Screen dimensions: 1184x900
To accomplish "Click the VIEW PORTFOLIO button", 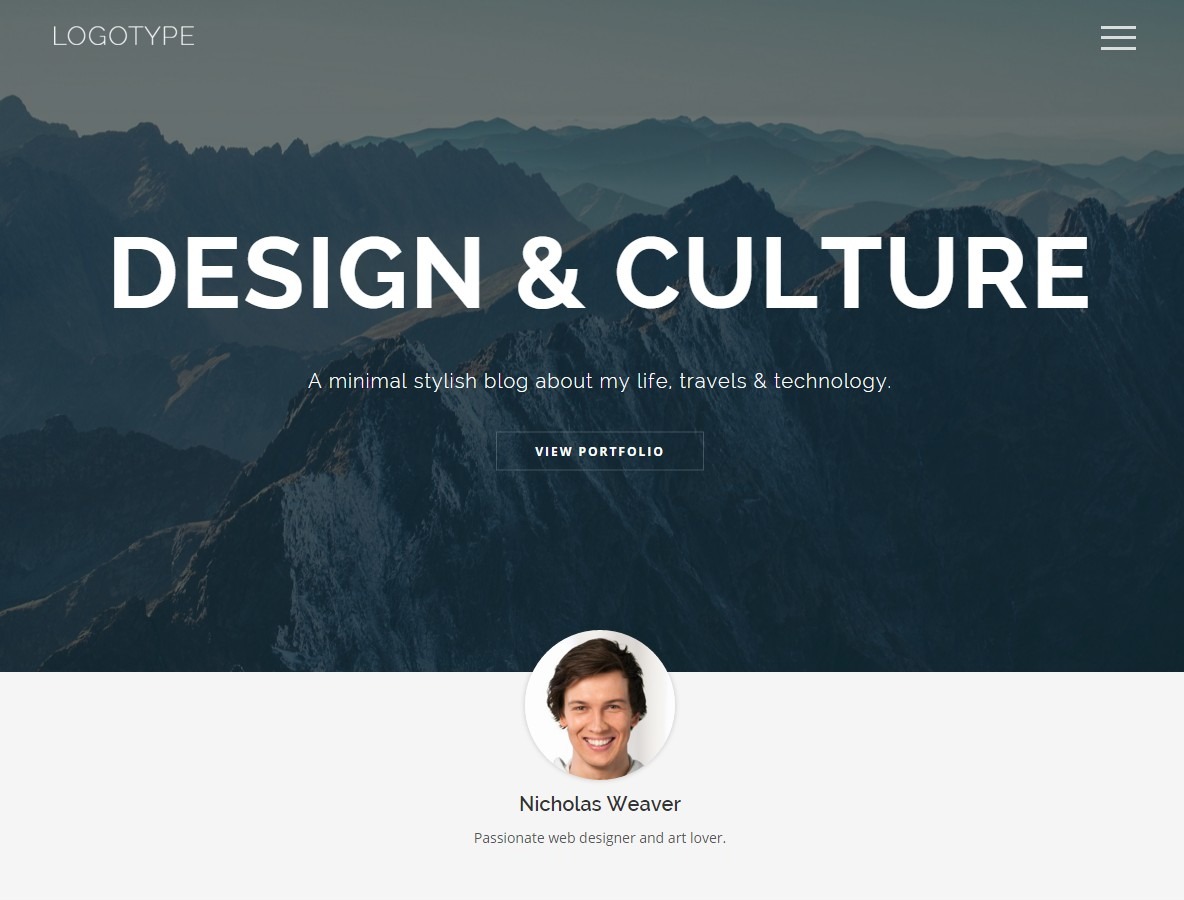I will [x=600, y=451].
